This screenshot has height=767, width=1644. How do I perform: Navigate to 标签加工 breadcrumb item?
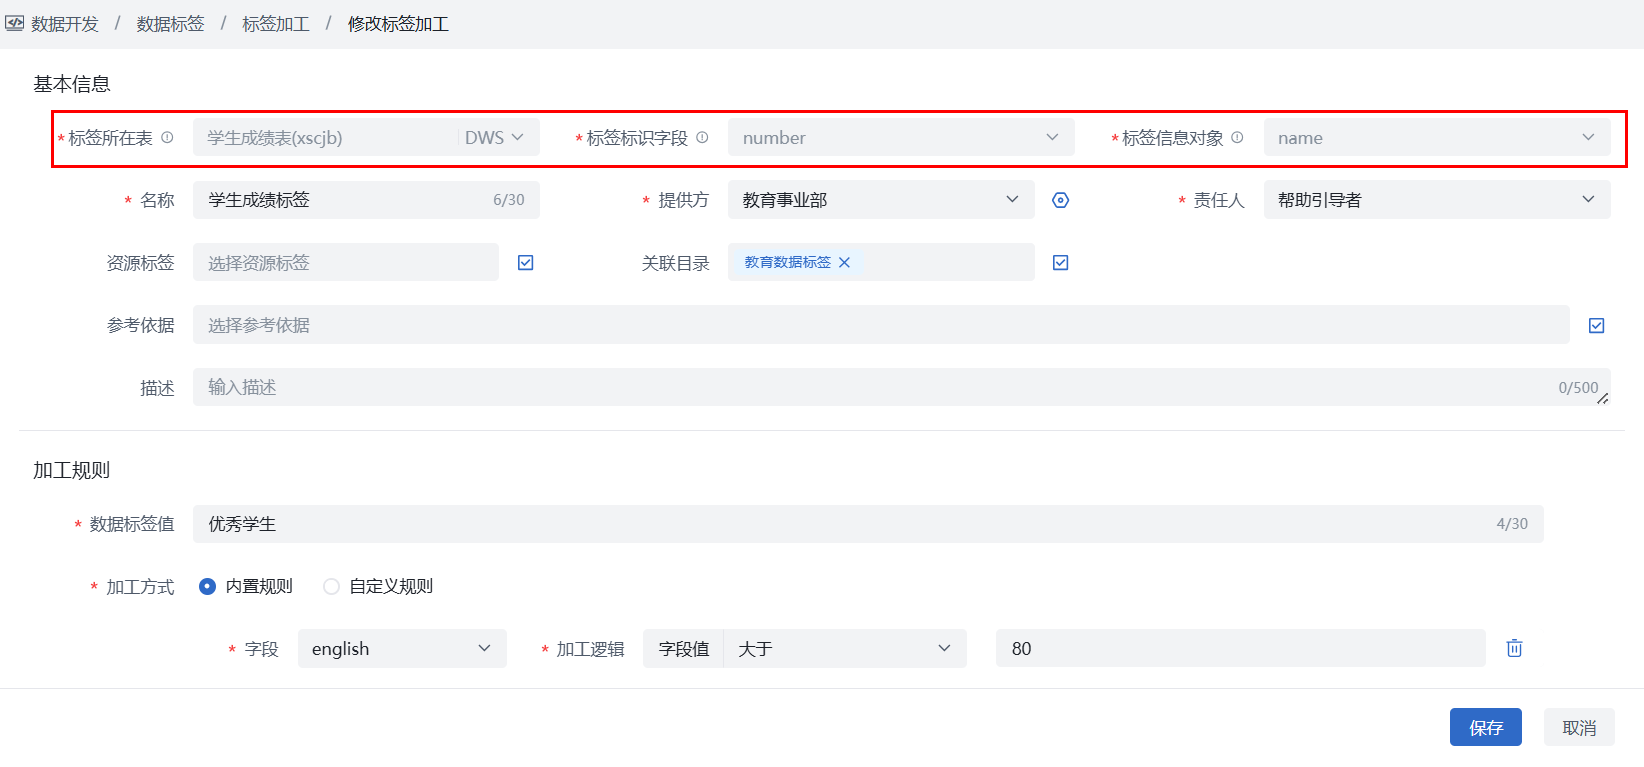tap(276, 24)
